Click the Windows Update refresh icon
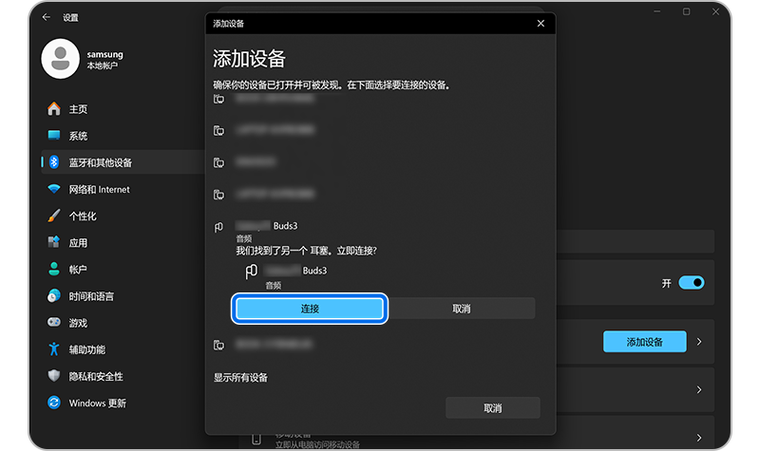 coord(54,402)
